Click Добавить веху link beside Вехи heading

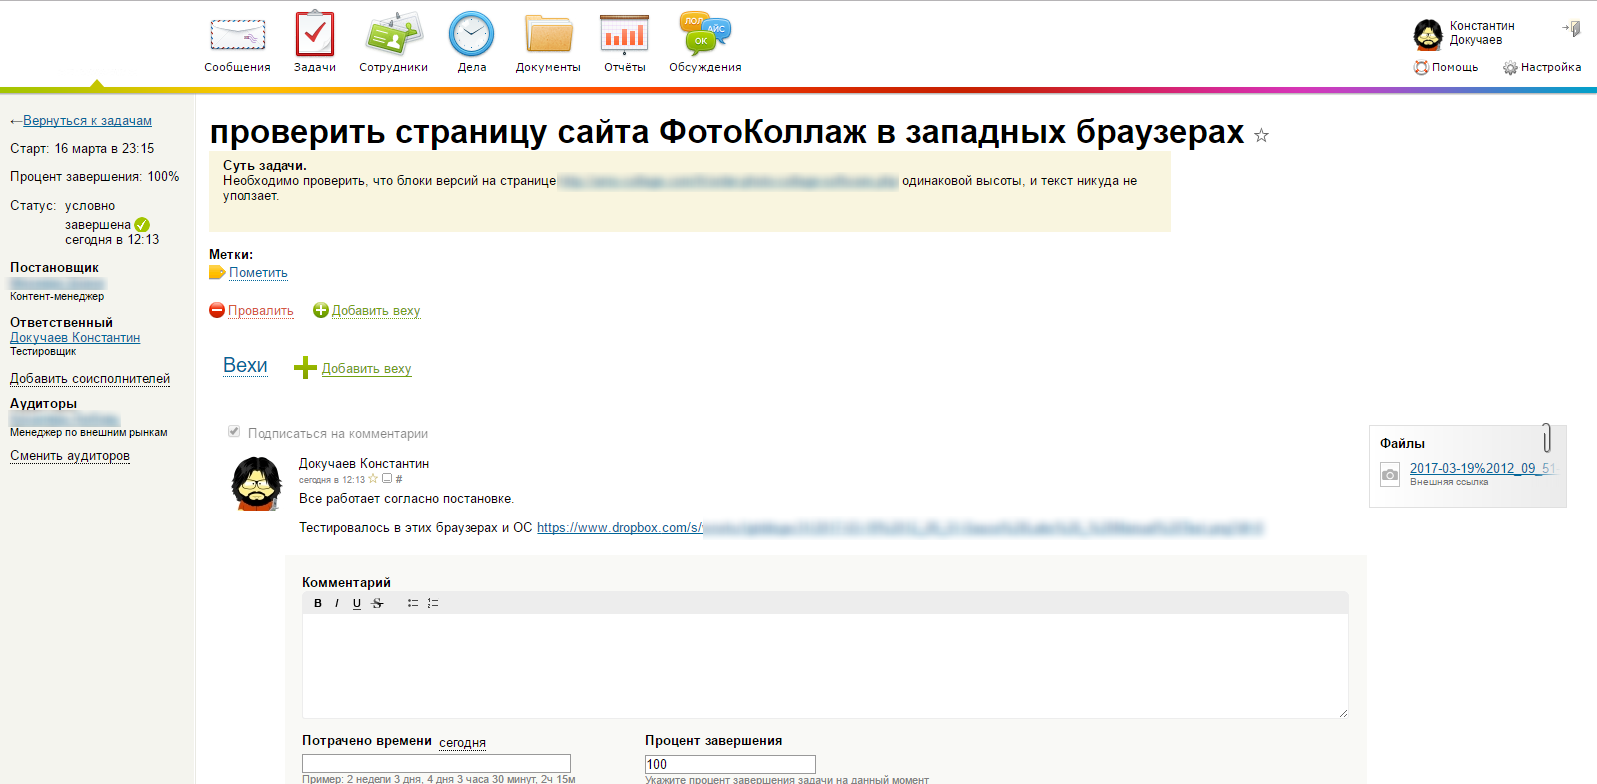tap(366, 368)
